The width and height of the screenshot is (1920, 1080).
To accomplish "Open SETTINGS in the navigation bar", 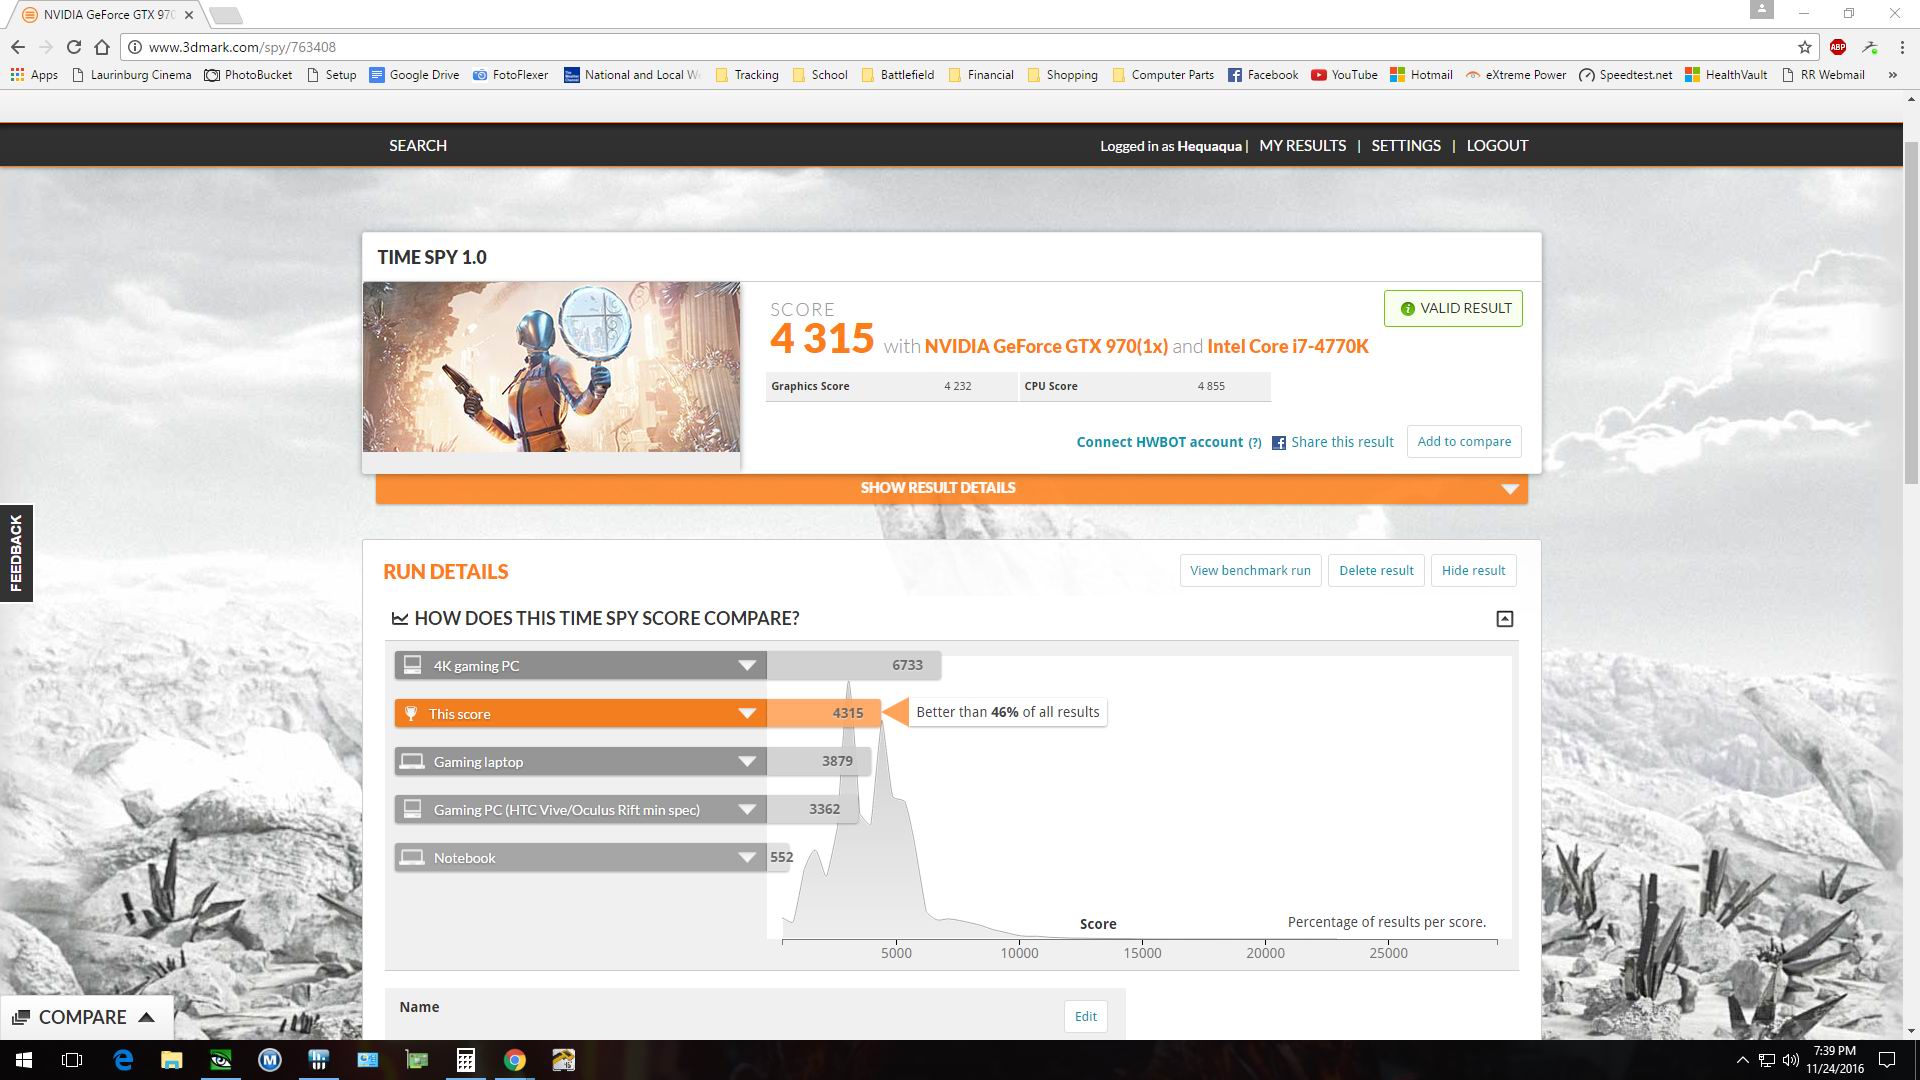I will tap(1406, 146).
